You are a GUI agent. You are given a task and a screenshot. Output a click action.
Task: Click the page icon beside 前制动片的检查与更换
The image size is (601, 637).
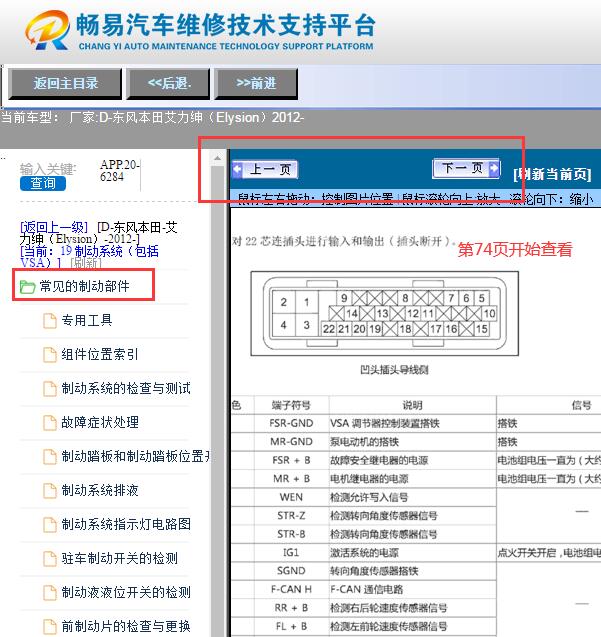click(x=50, y=627)
